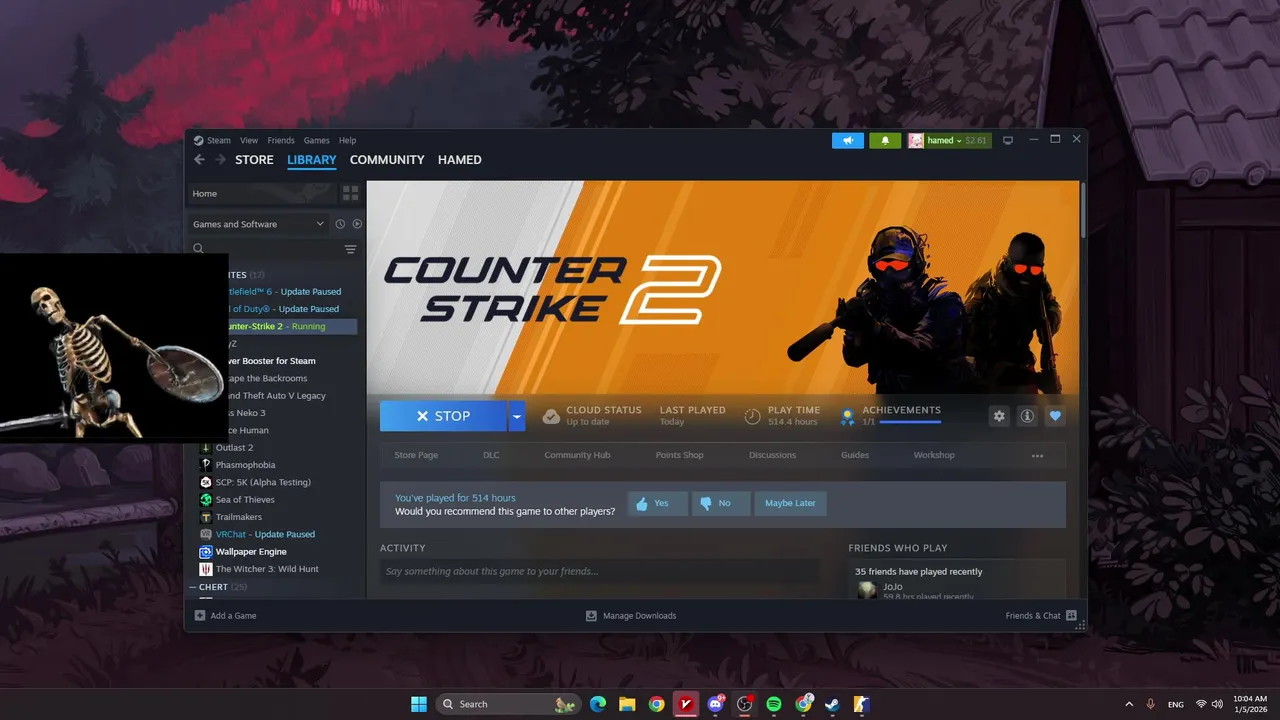The height and width of the screenshot is (720, 1280).
Task: Open Spotify from the taskbar
Action: tap(774, 704)
